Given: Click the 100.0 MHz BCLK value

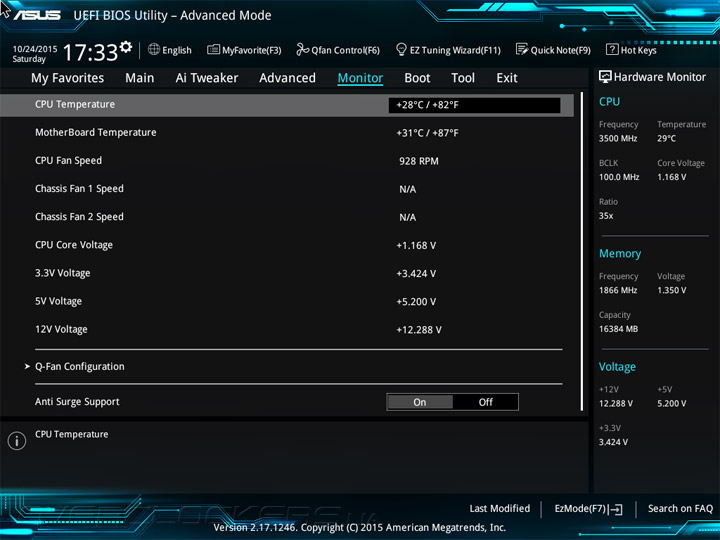Looking at the screenshot, I should point(619,177).
